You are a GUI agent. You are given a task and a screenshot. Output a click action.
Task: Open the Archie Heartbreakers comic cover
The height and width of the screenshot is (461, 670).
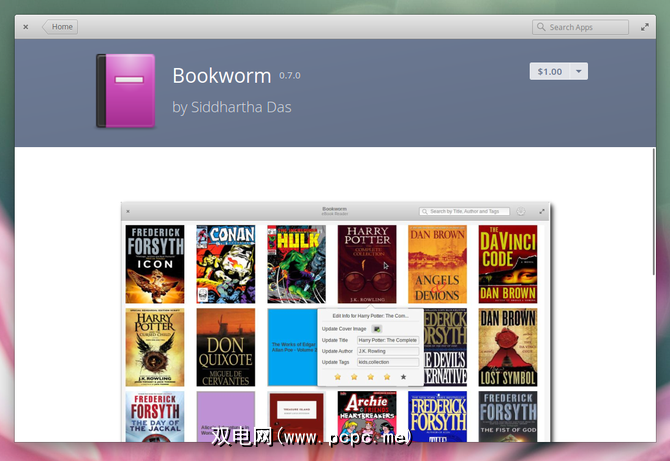[x=367, y=417]
